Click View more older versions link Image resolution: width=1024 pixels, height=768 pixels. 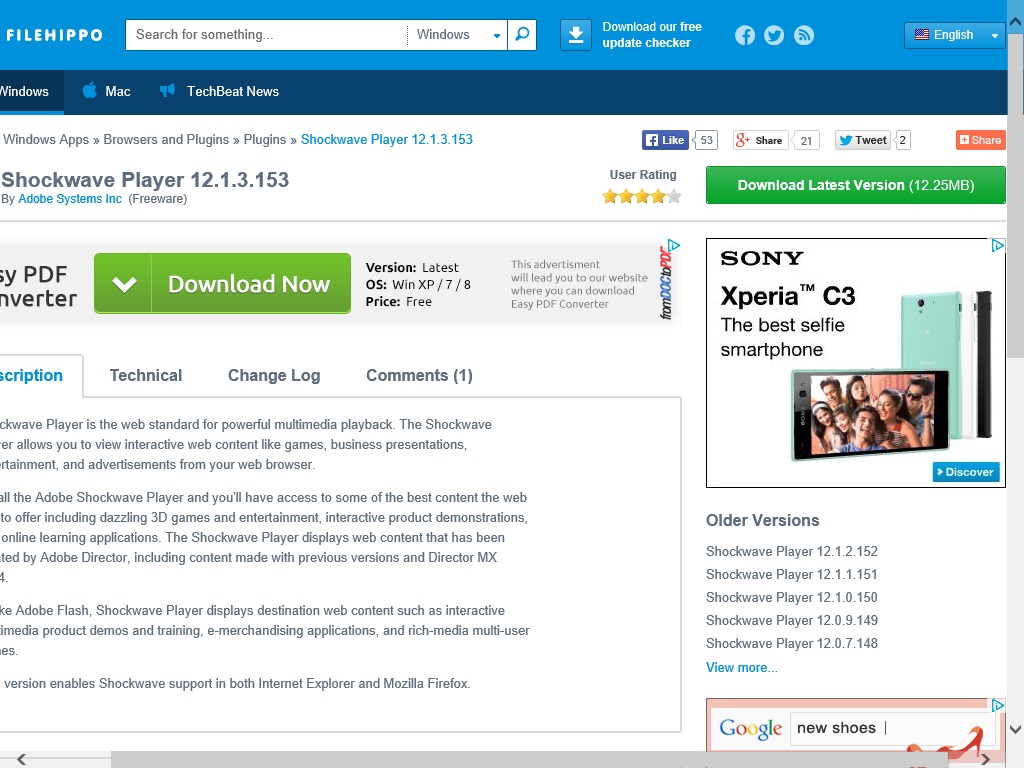741,667
